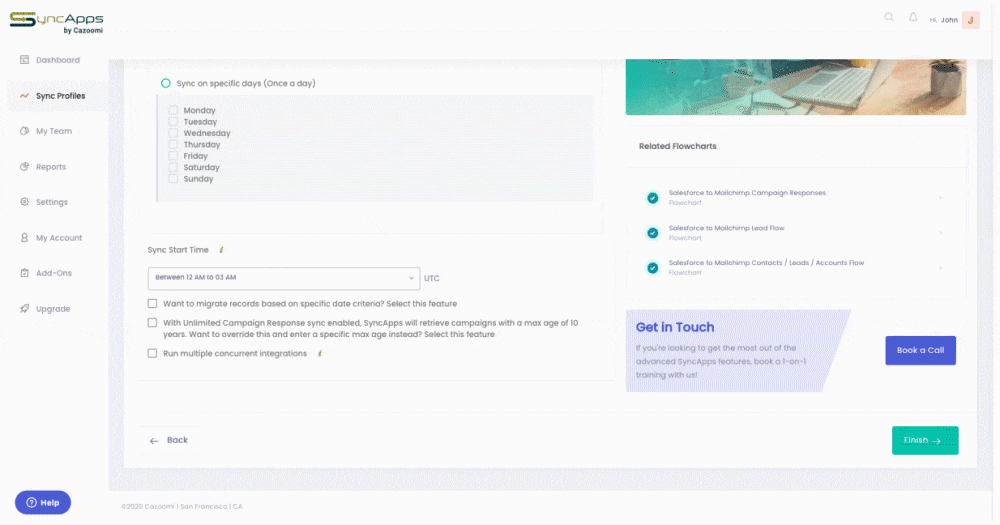Click check icon for Lead Flow flowchart
1000x525 pixels.
652,233
